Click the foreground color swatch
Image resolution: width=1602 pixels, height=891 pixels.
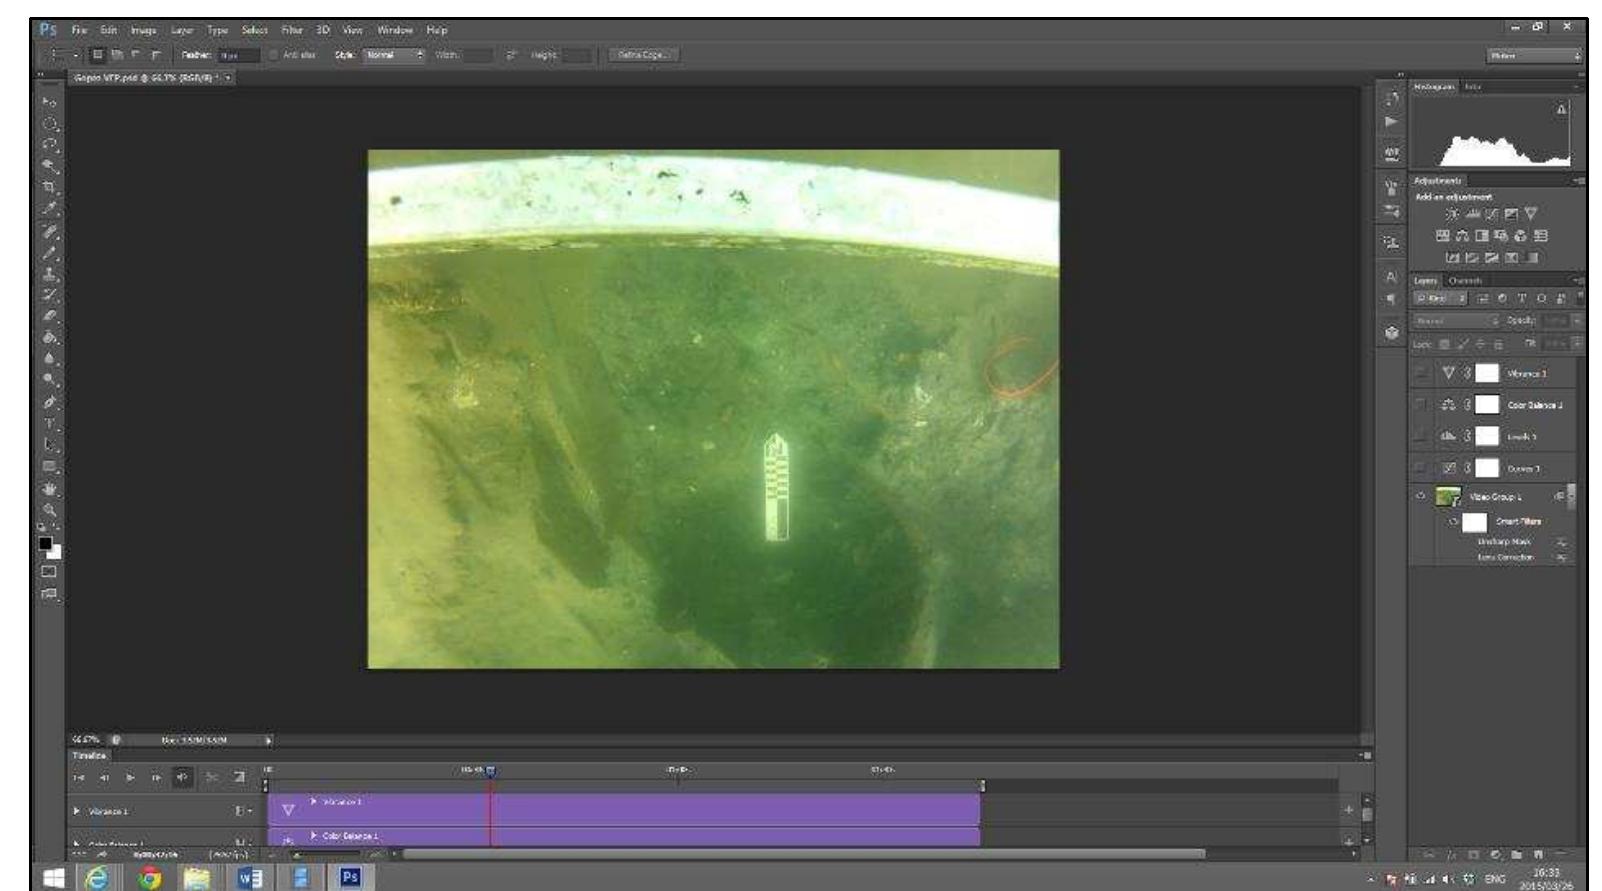46,545
